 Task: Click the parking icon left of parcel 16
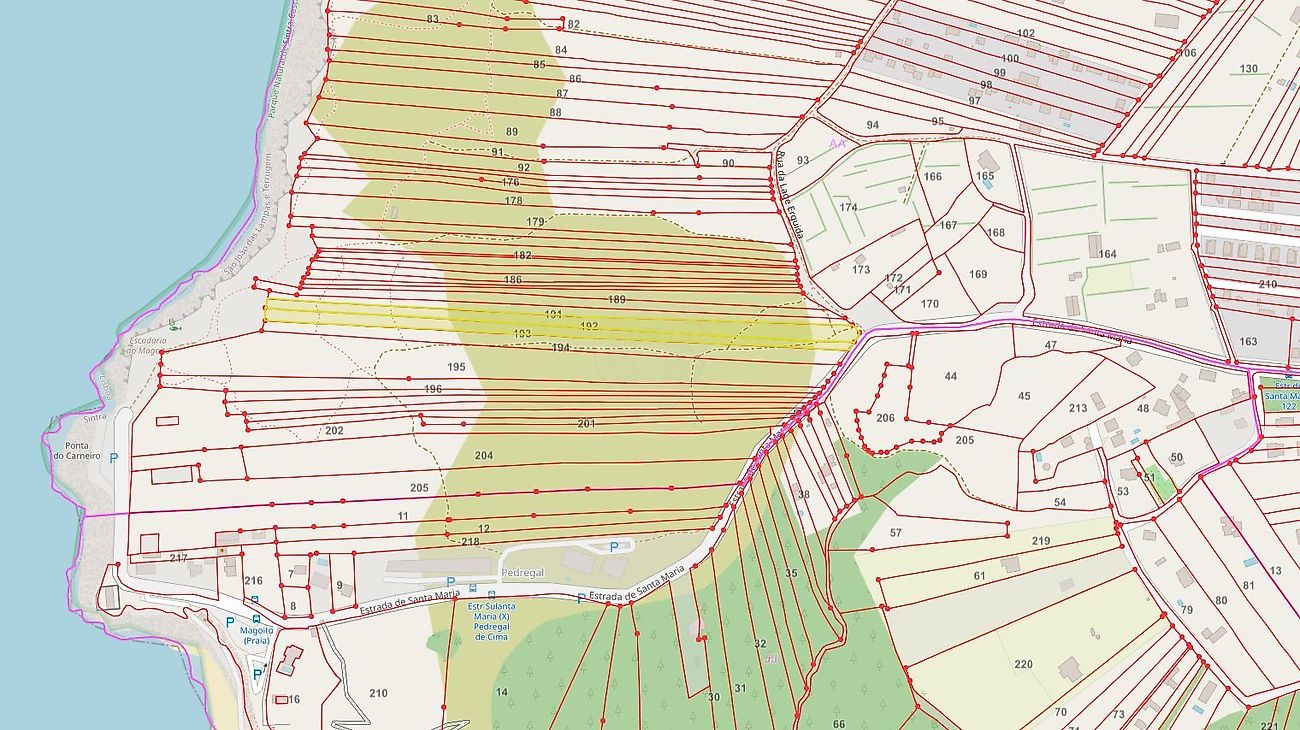[258, 674]
